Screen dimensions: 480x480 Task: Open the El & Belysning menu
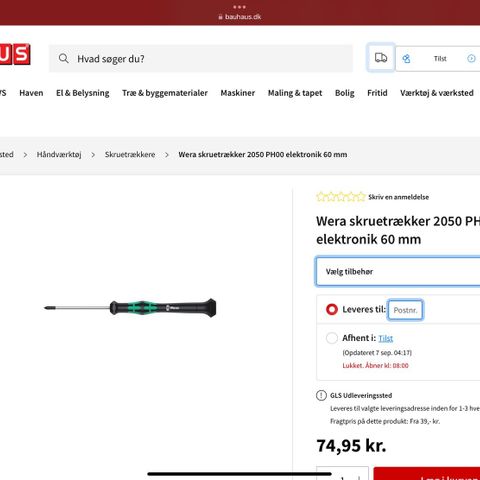83,93
